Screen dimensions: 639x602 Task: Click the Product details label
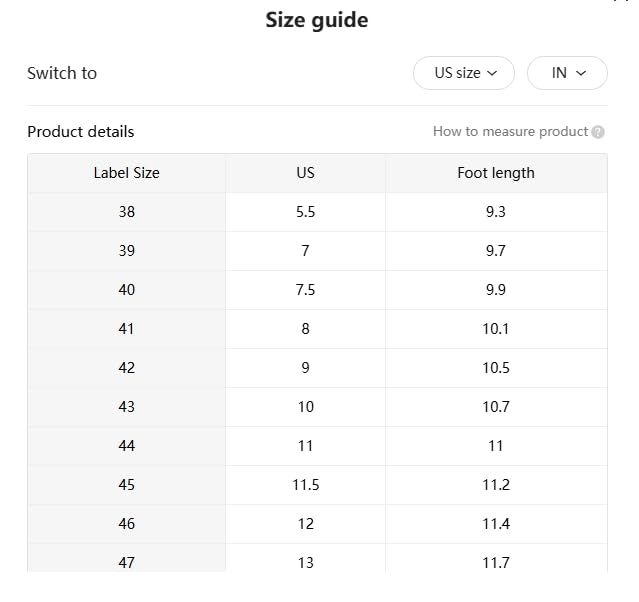(x=80, y=131)
